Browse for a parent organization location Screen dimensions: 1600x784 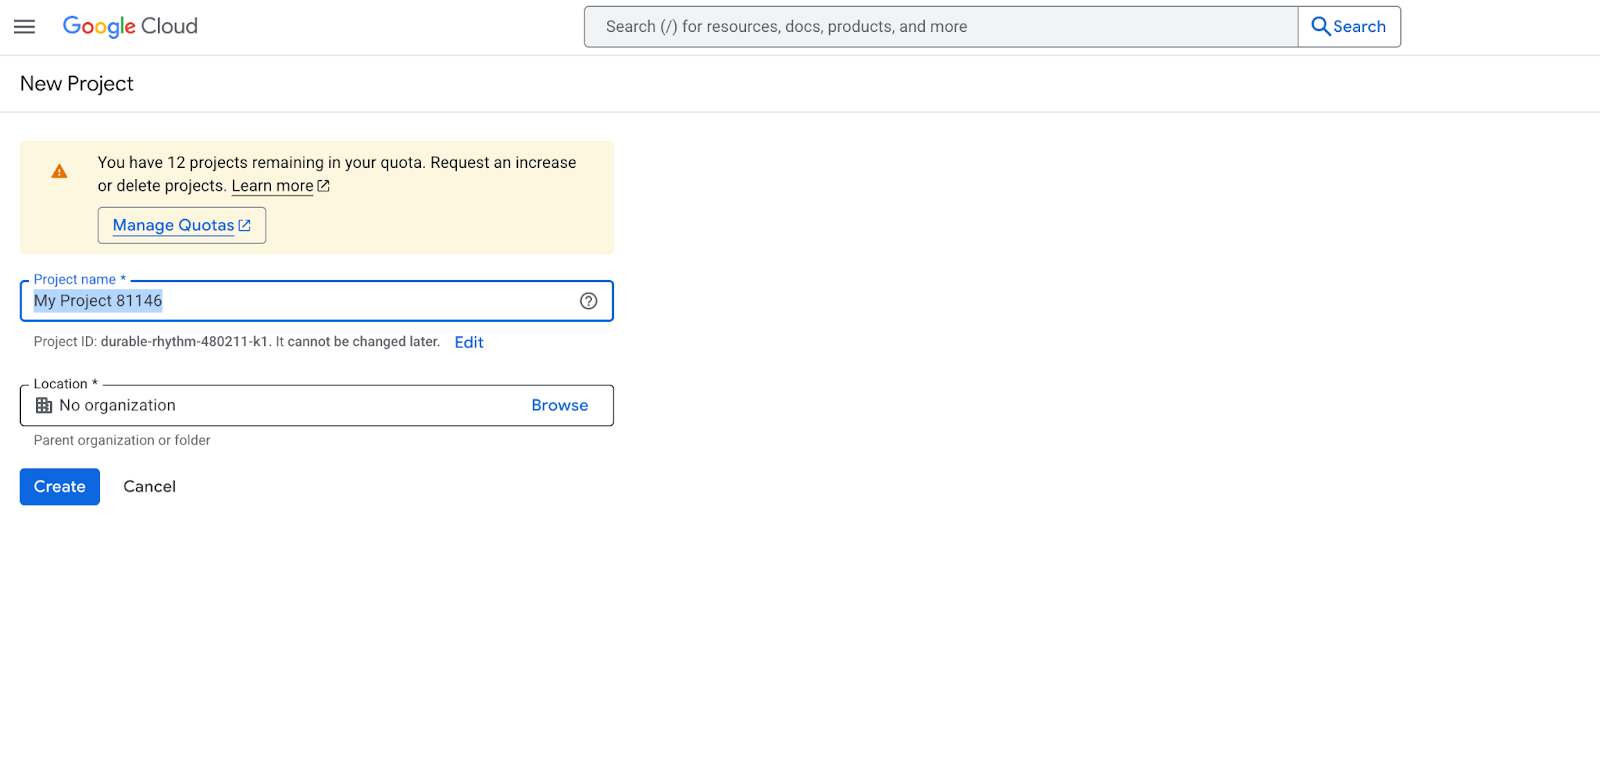(x=560, y=406)
